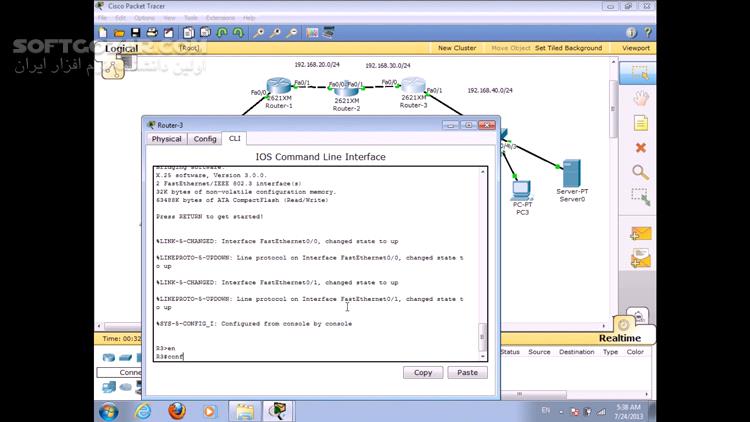Open the File menu
Image resolution: width=750 pixels, height=422 pixels.
pyautogui.click(x=102, y=18)
